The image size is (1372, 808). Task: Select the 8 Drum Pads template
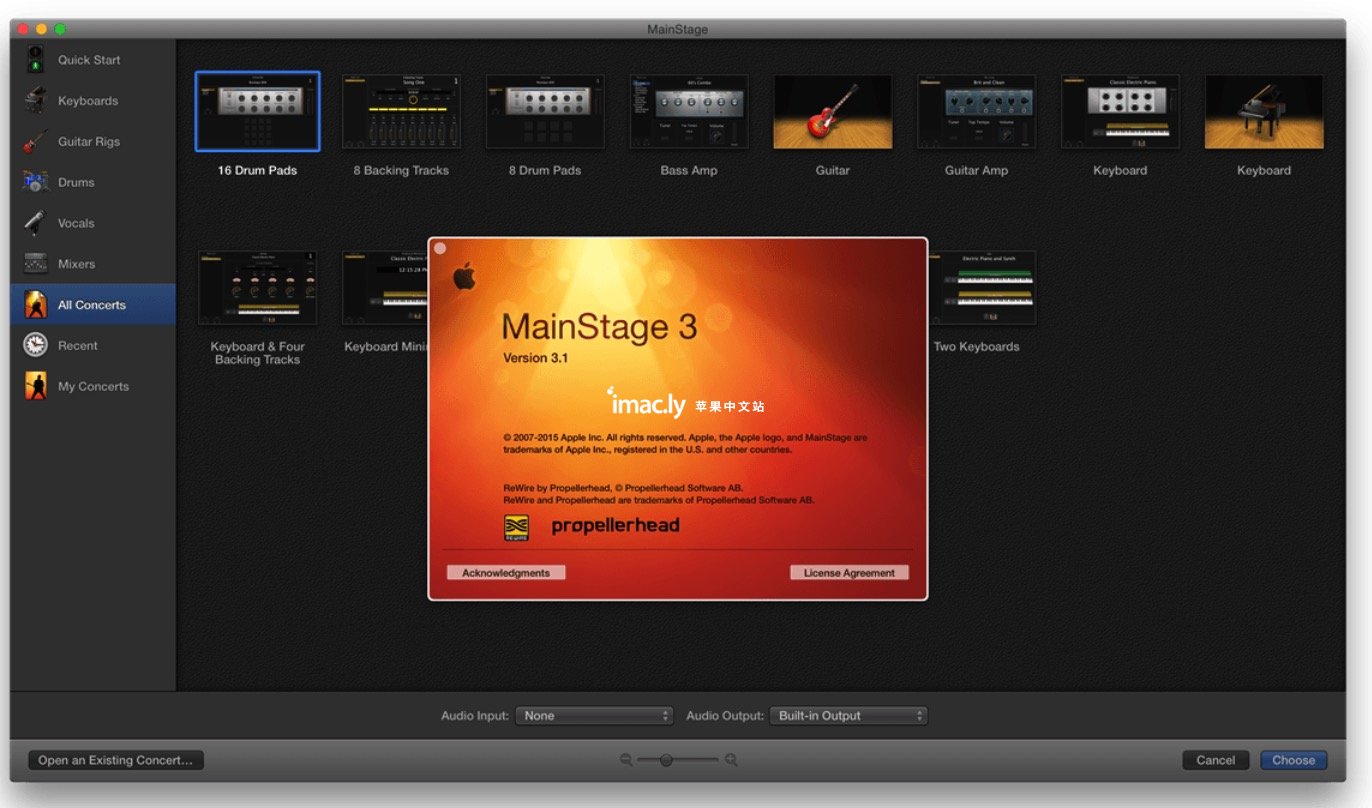point(545,112)
